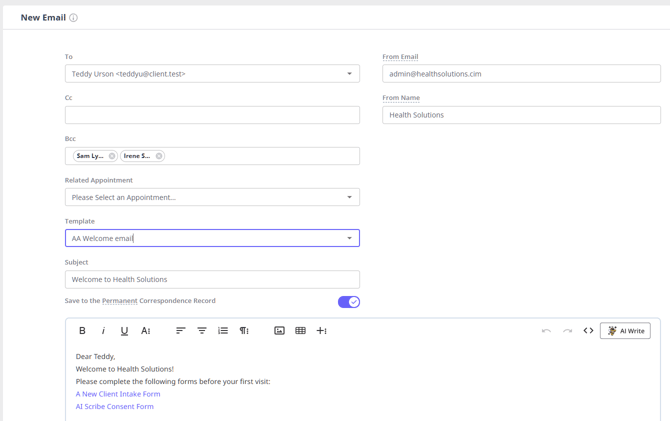Open the AI Scribe Consent Form link

115,407
